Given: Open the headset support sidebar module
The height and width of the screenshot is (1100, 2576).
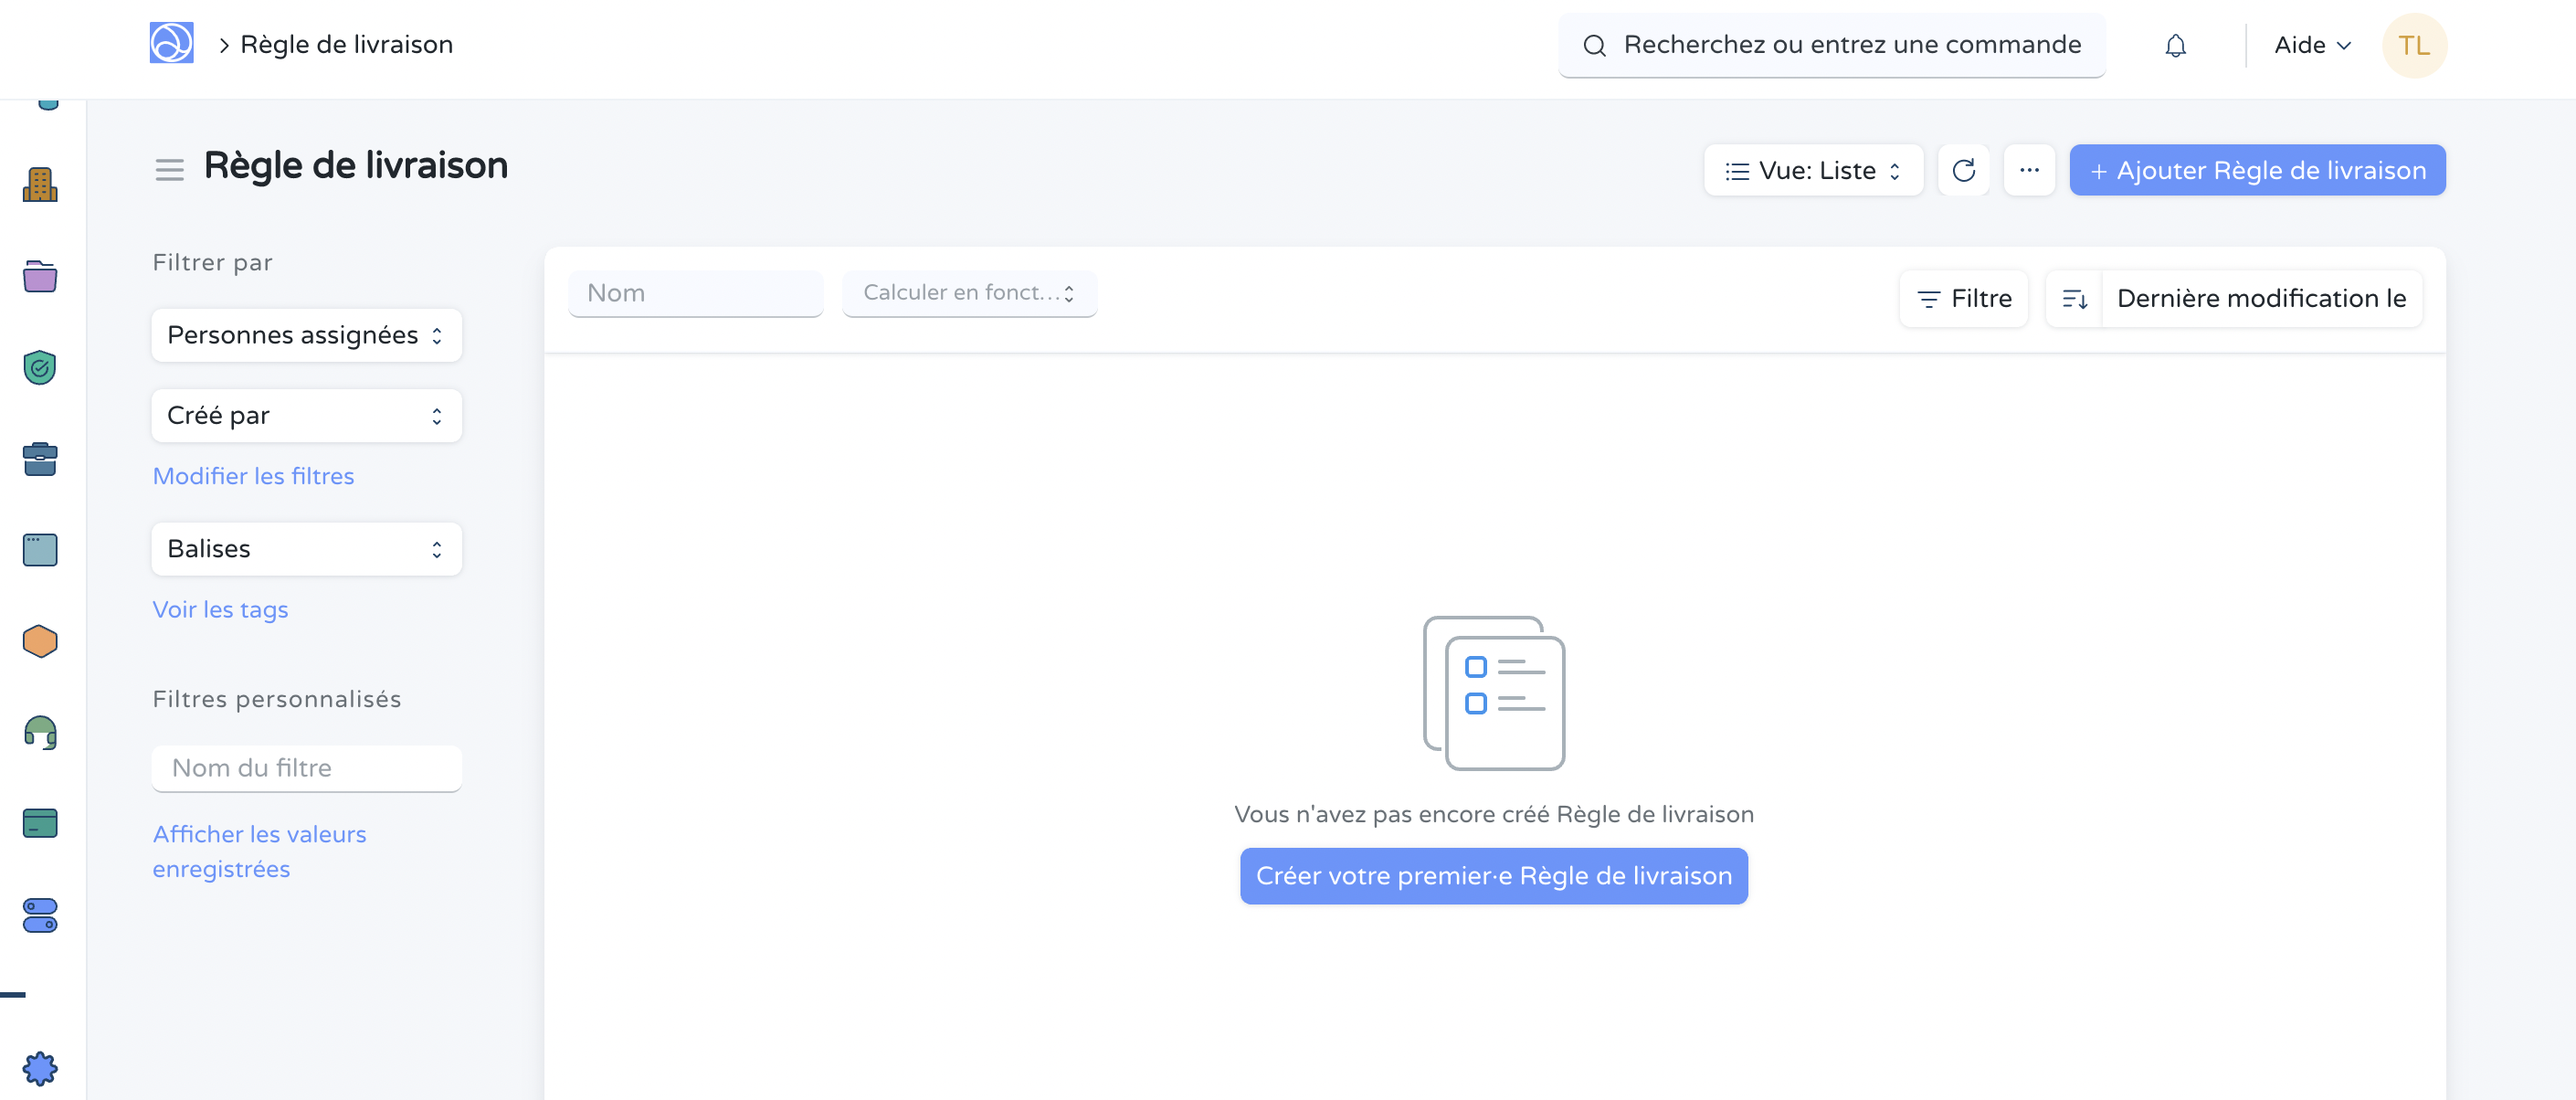Looking at the screenshot, I should click(40, 733).
